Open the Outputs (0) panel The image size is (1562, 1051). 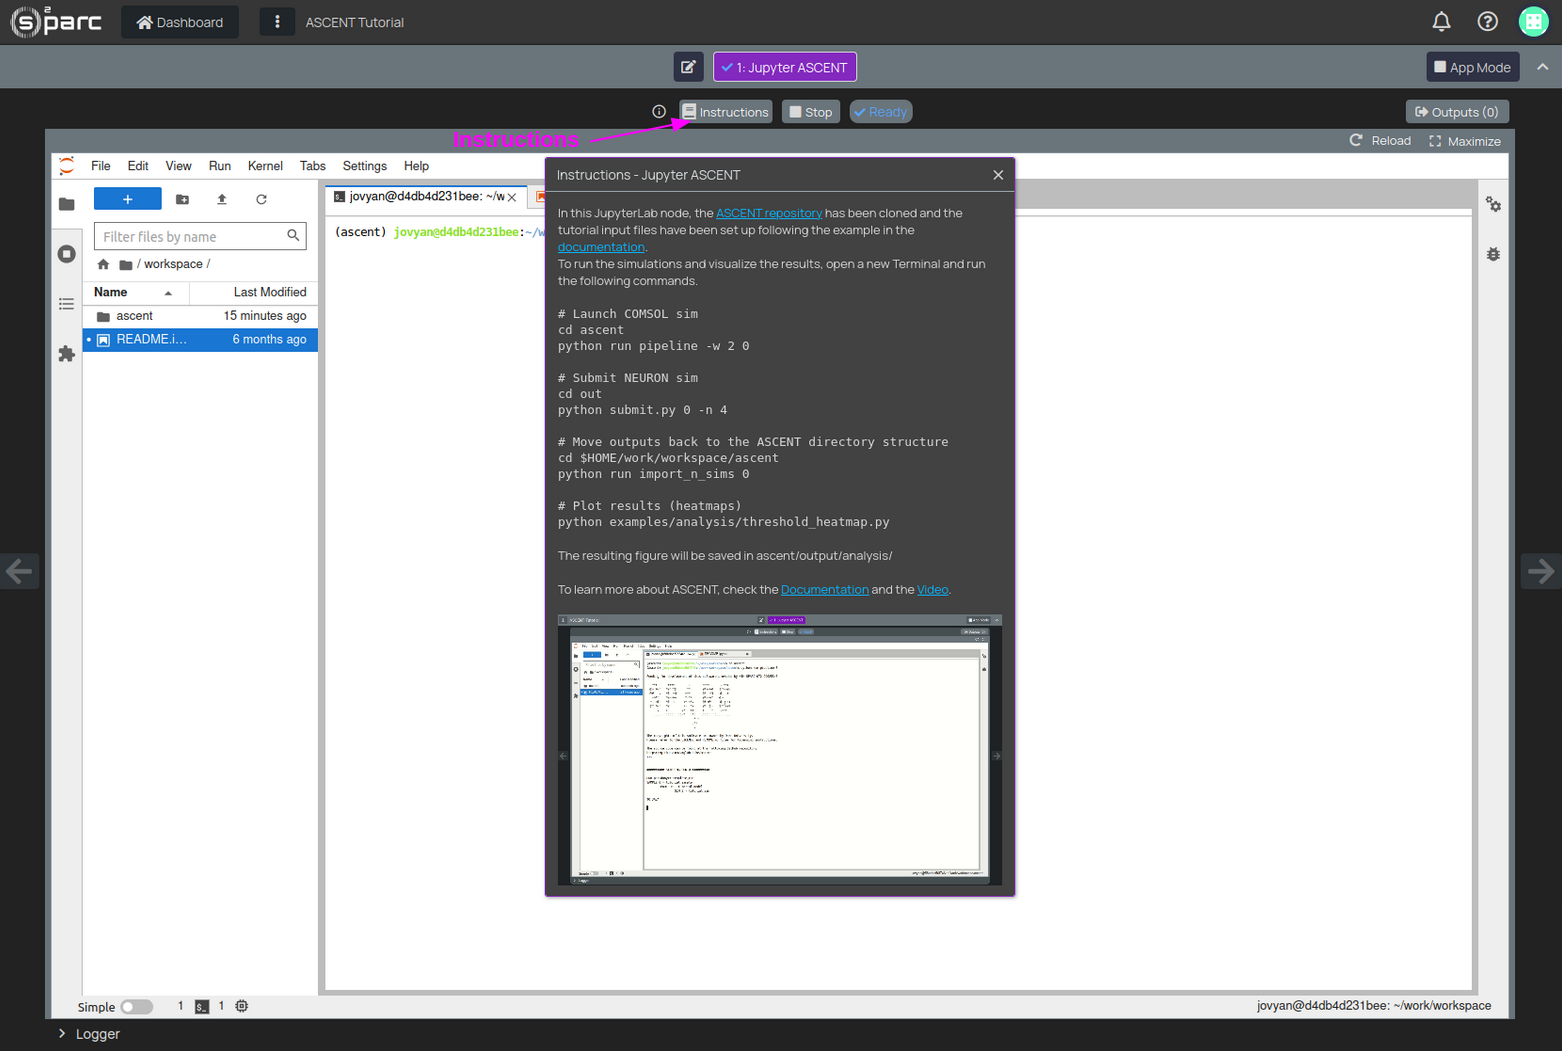1457,112
